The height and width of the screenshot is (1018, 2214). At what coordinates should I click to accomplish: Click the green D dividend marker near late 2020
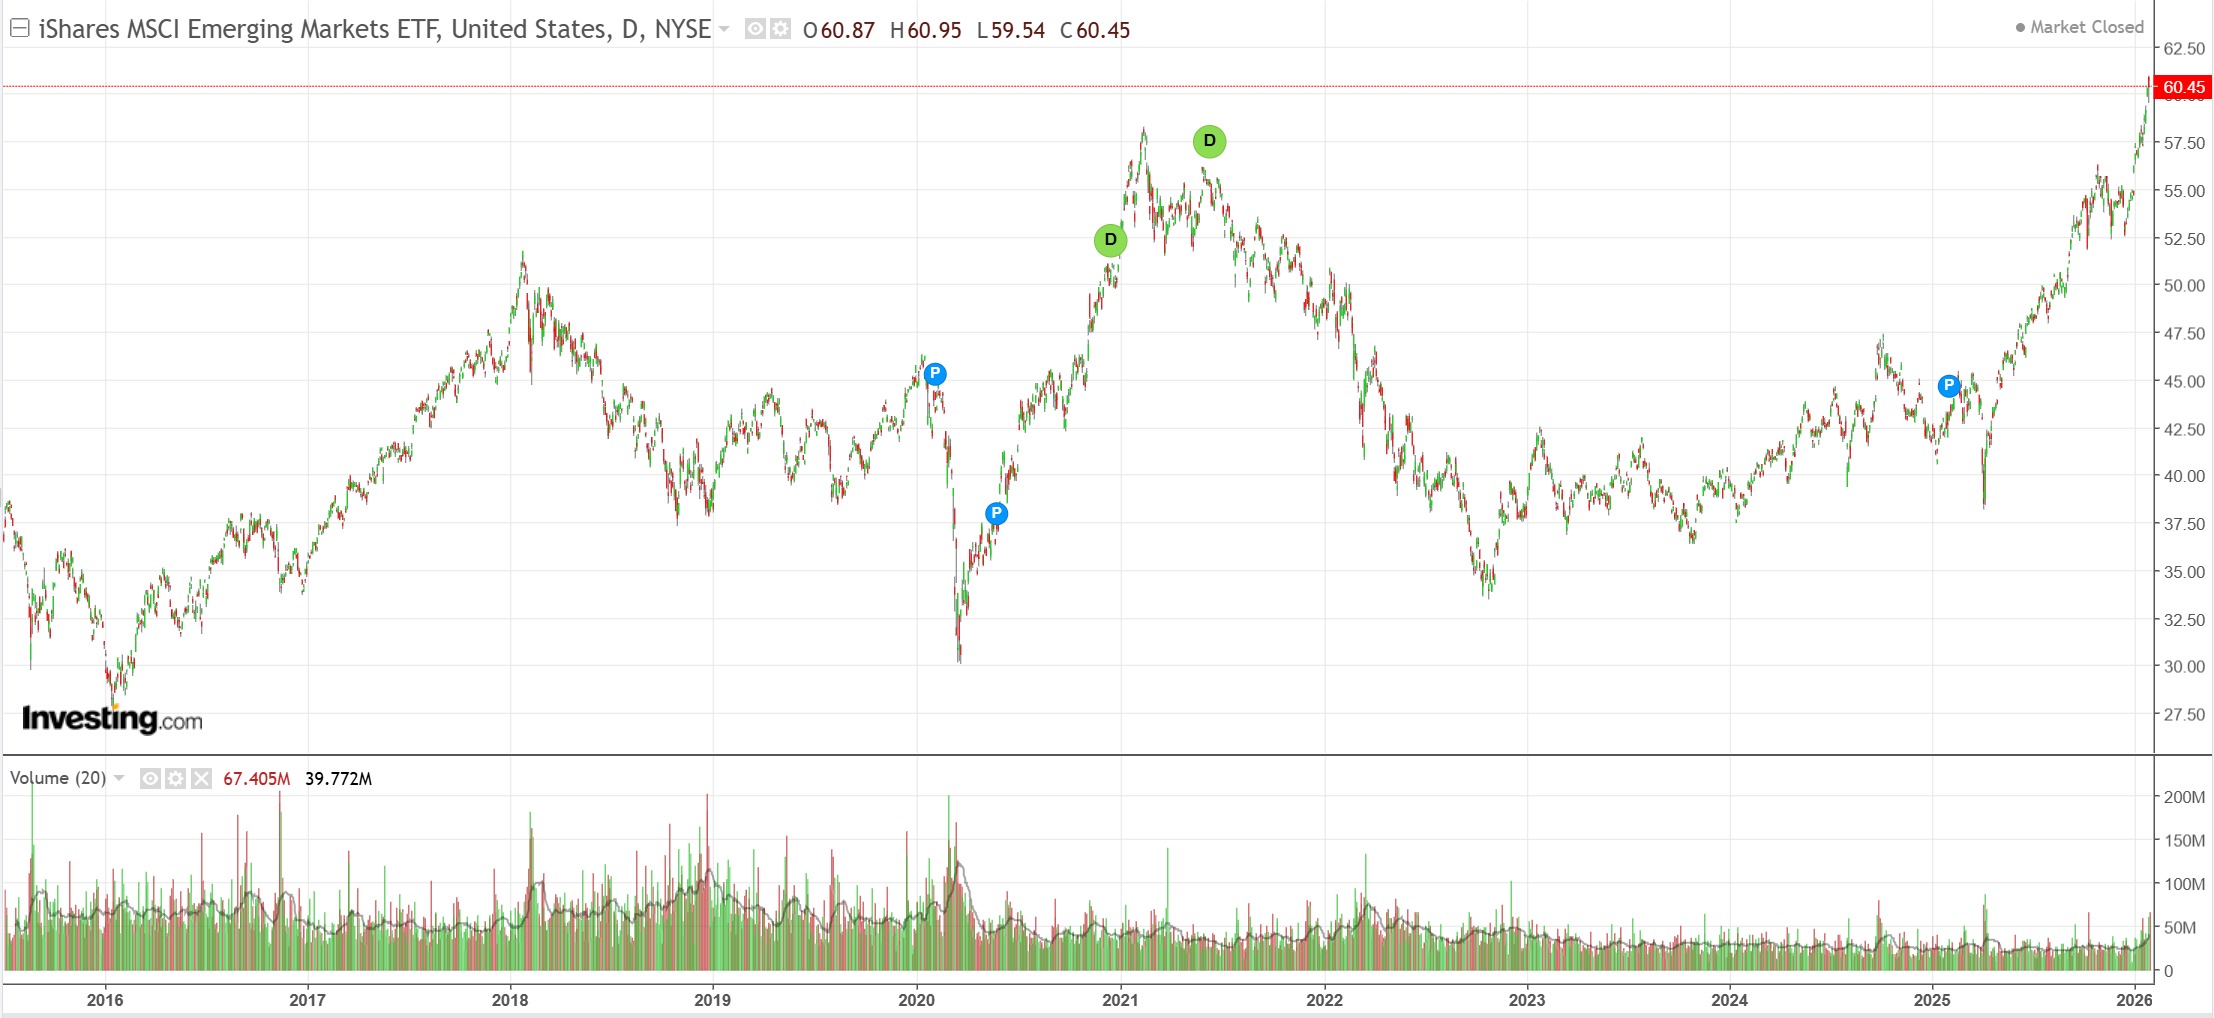pyautogui.click(x=1110, y=240)
